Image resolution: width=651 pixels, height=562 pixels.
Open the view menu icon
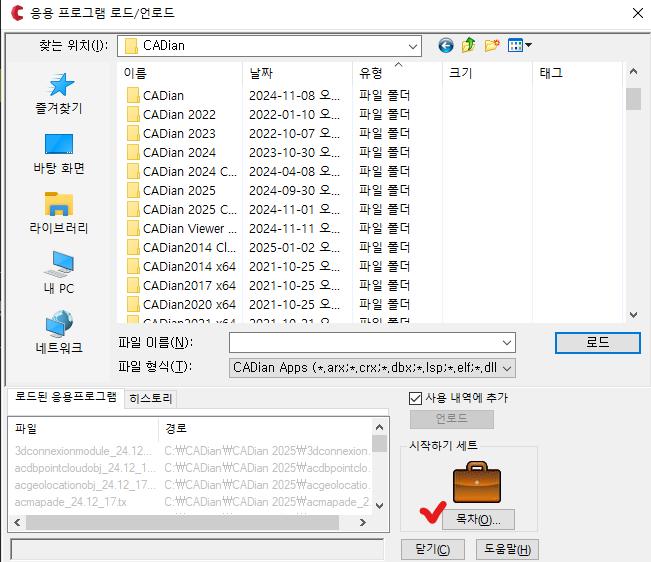click(519, 46)
